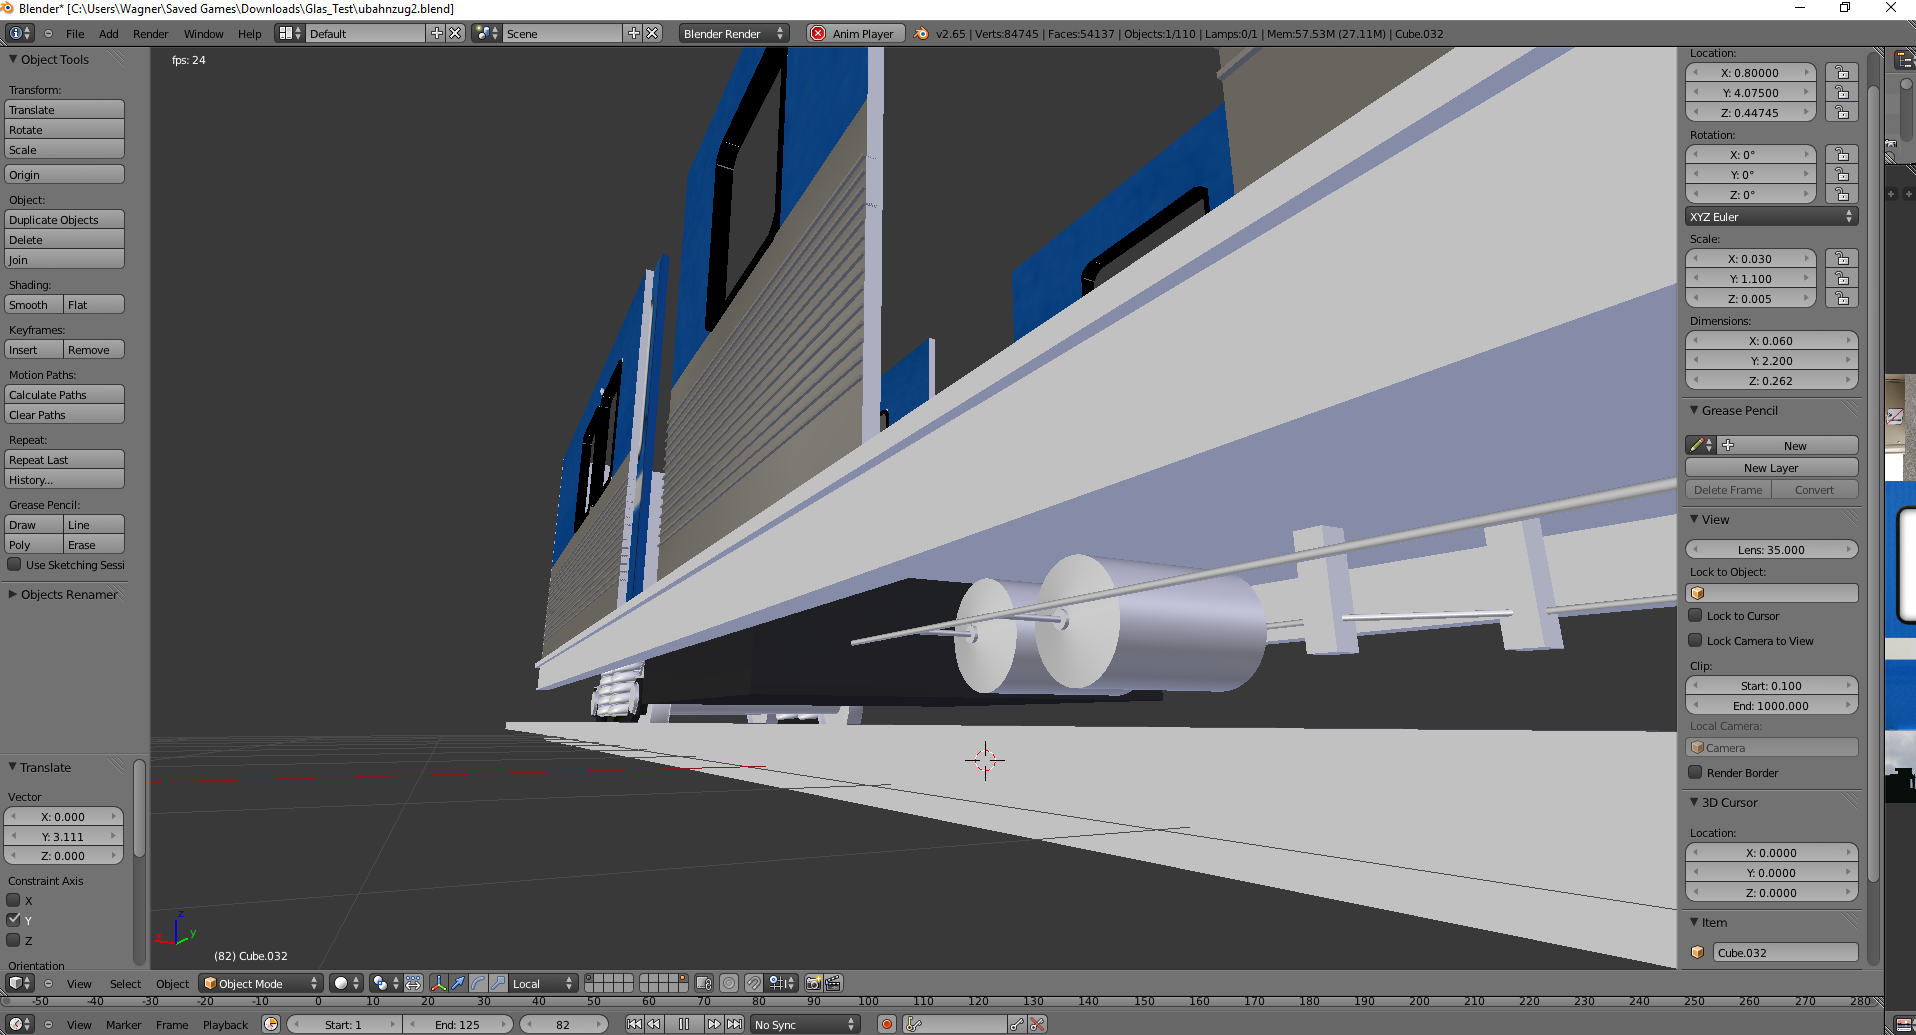Toggle the proportional editing circle icon
This screenshot has width=1916, height=1035.
729,983
